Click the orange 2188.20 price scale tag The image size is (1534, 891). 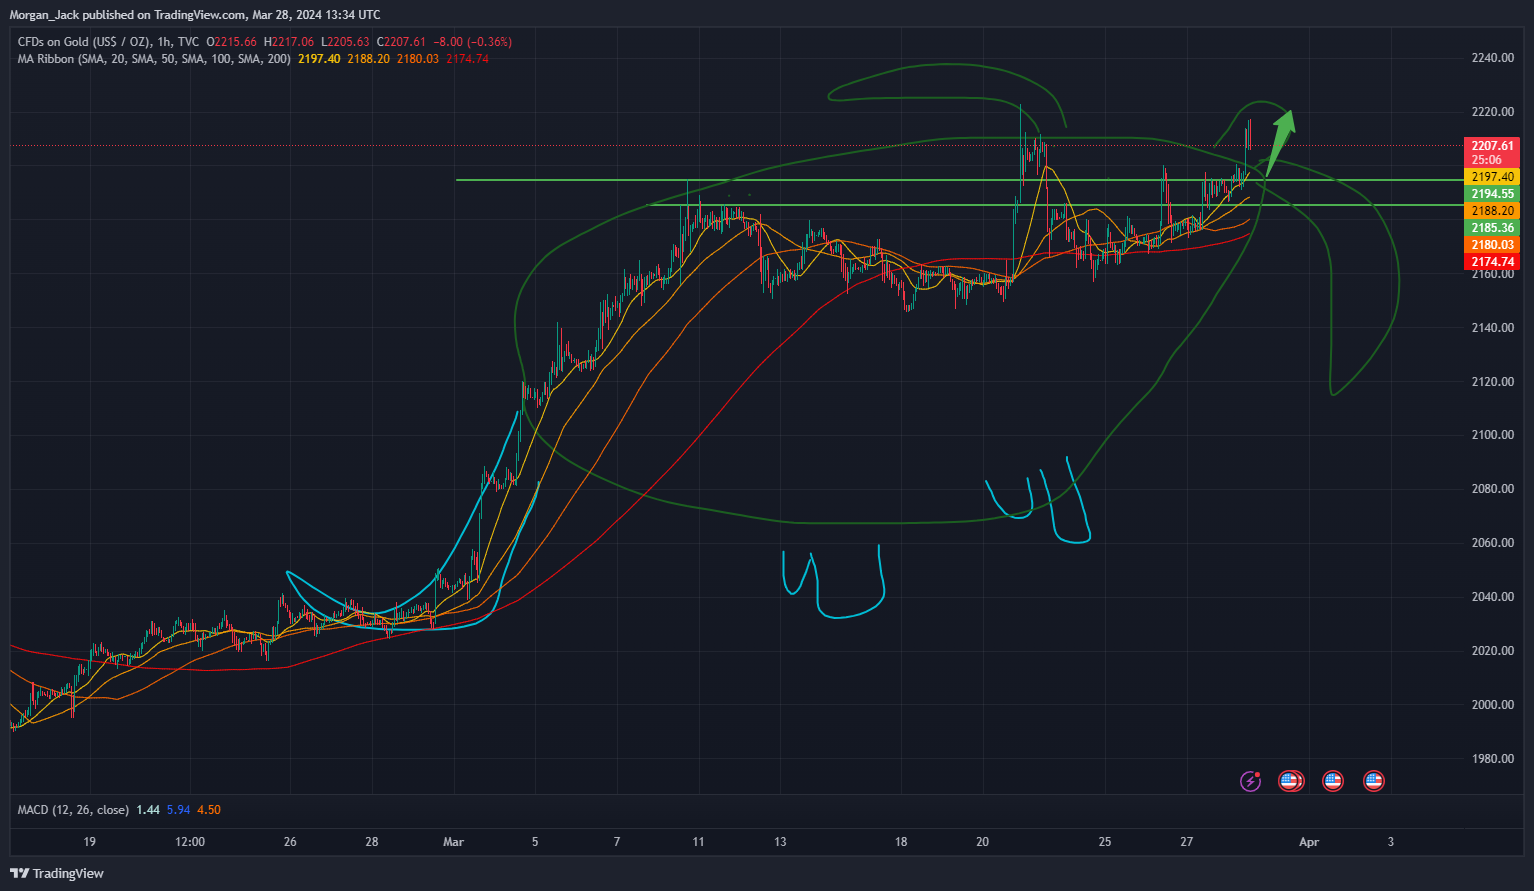tap(1492, 211)
